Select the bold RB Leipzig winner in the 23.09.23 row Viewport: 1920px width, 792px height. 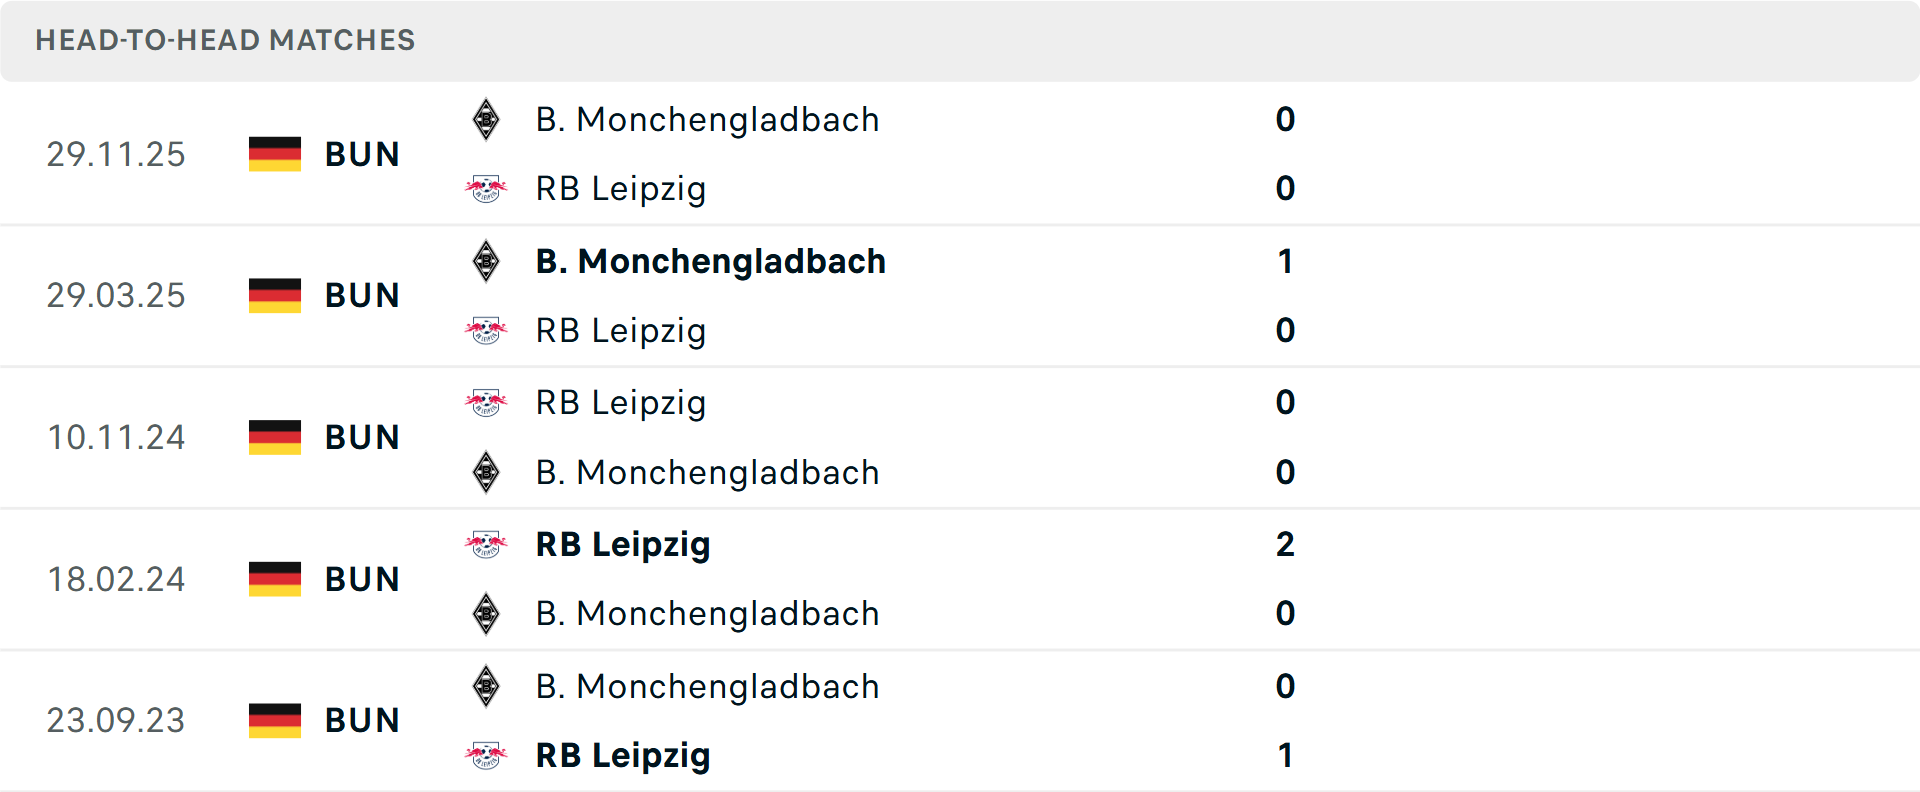[x=623, y=756]
